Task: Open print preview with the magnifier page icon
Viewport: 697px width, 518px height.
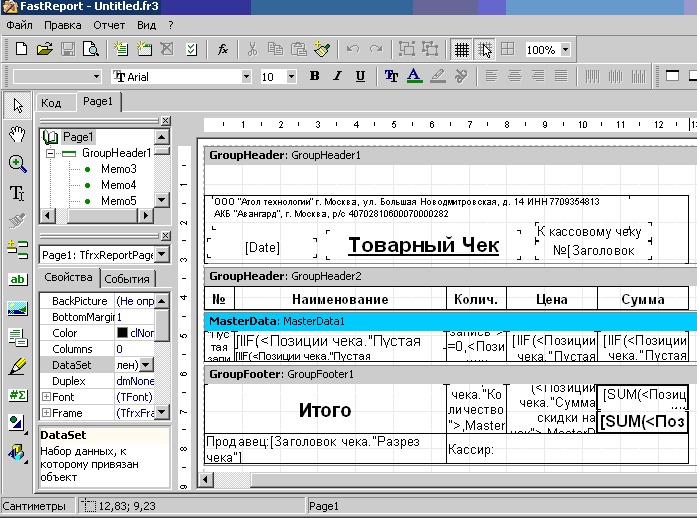Action: click(91, 49)
